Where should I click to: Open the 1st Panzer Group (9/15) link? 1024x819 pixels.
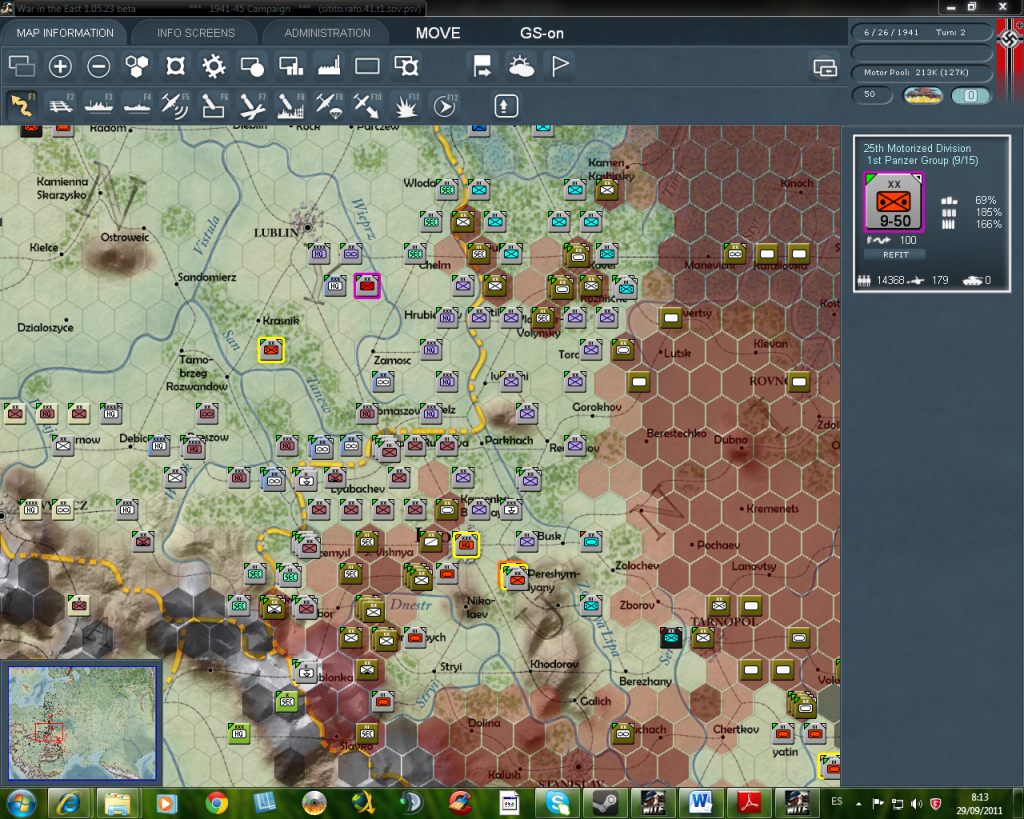[922, 161]
